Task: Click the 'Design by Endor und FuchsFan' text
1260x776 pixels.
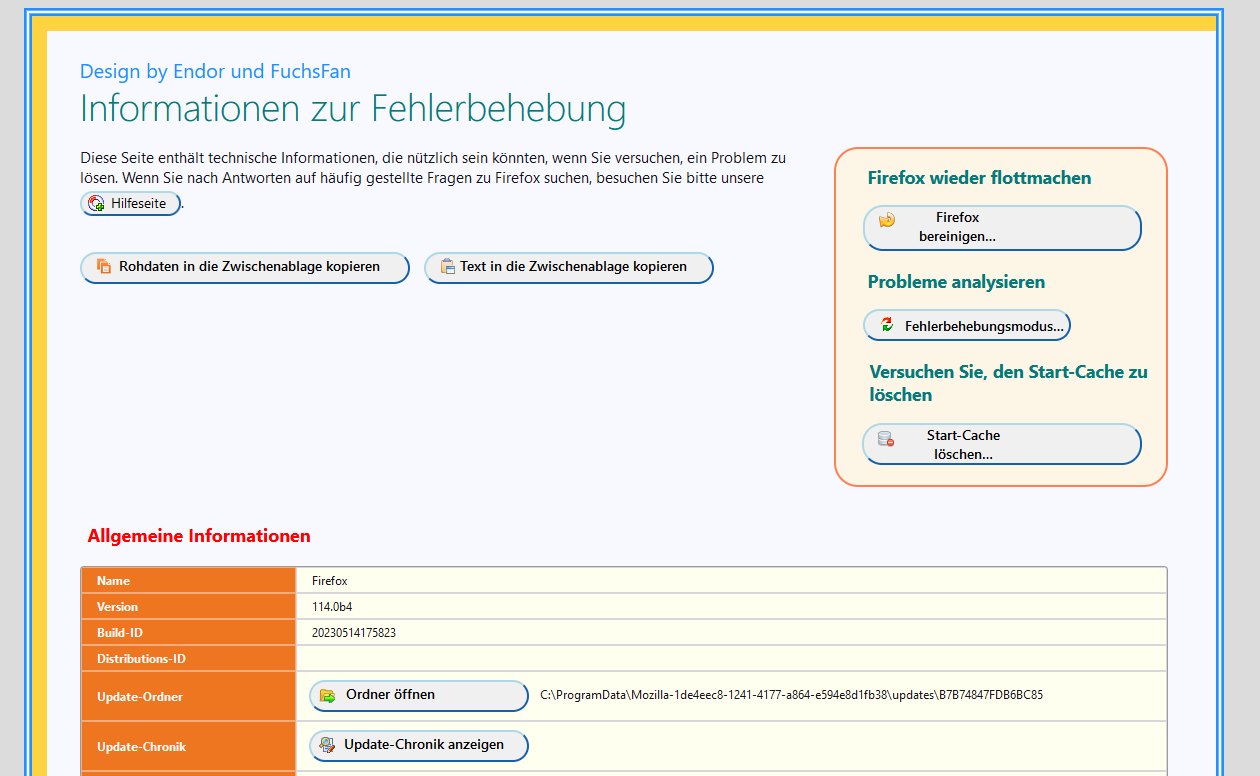Action: pyautogui.click(x=215, y=71)
